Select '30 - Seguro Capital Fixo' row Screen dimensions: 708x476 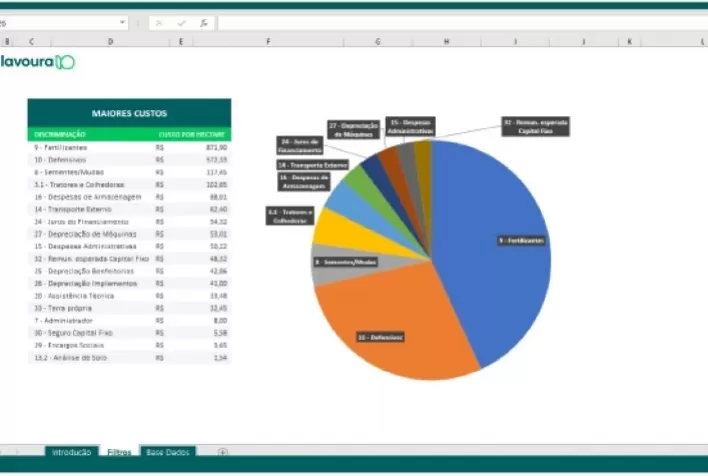129,333
